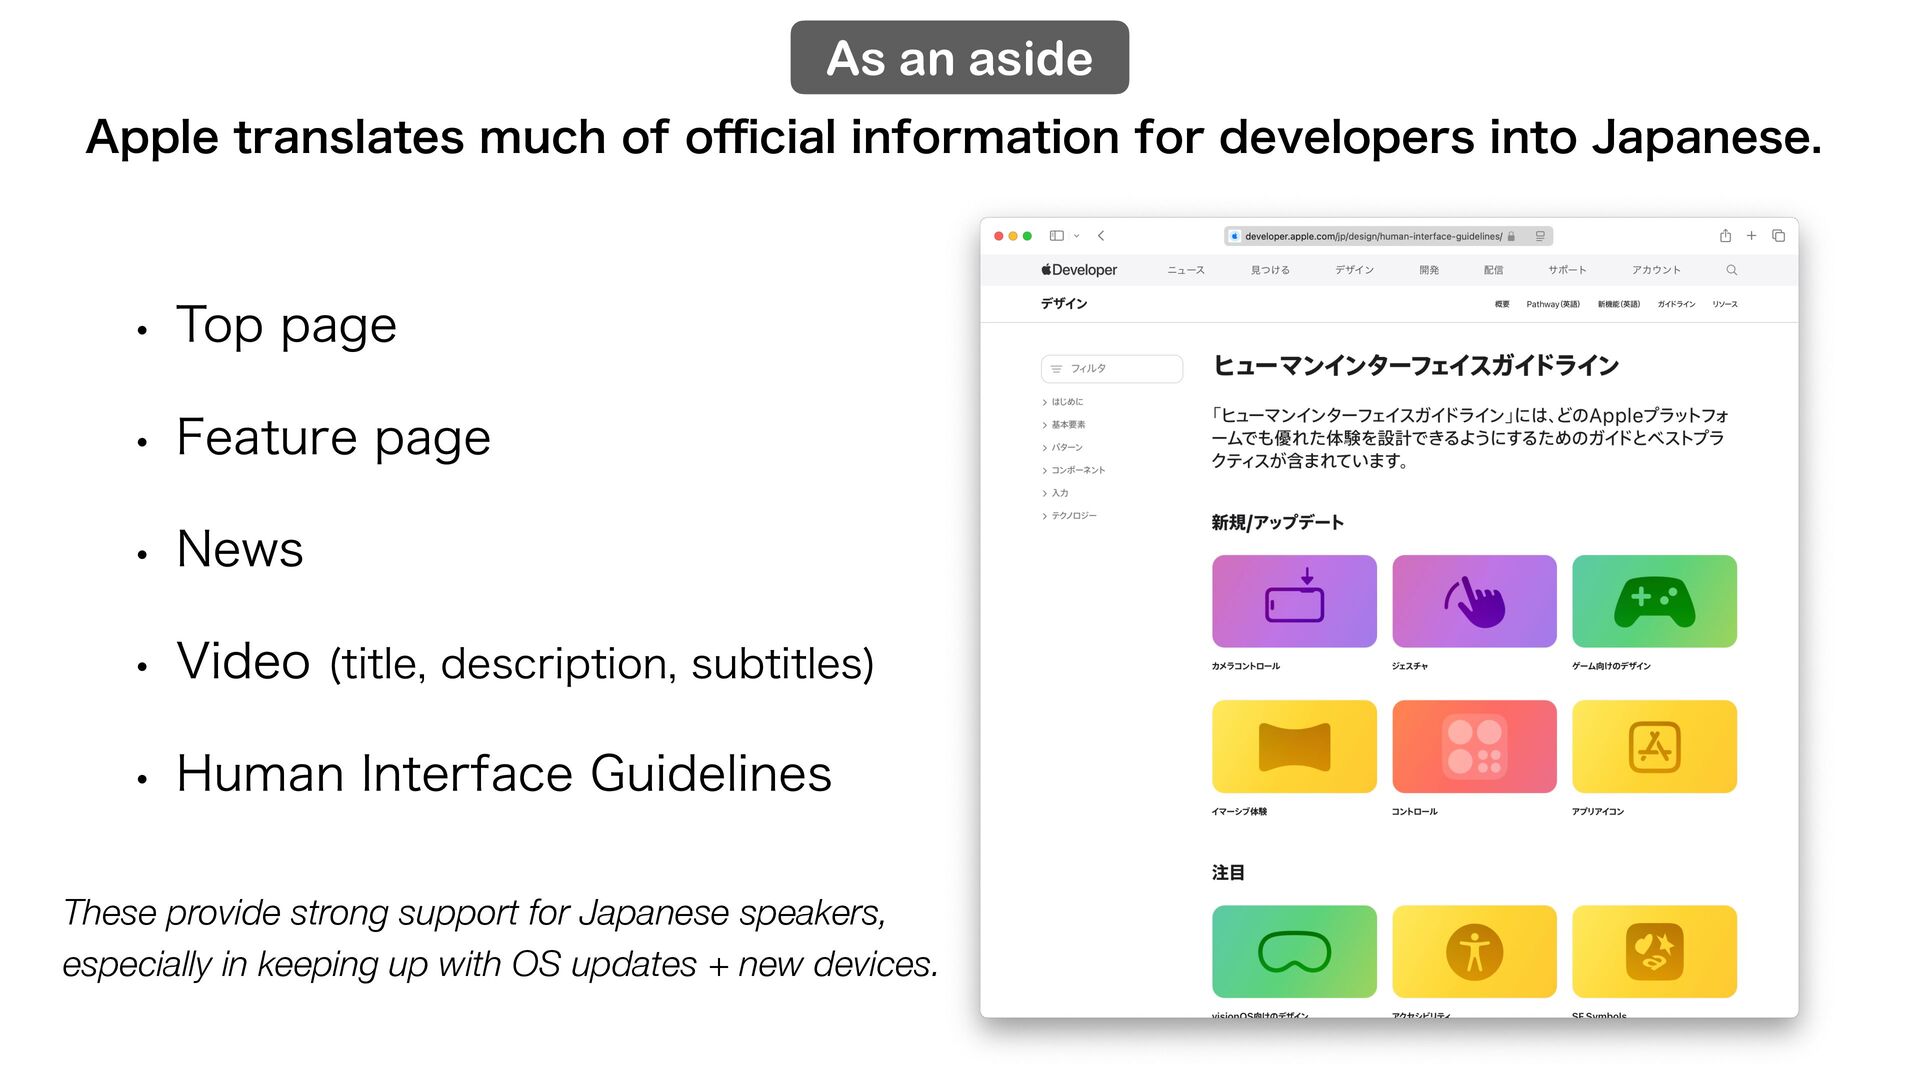
Task: Click the Video (title, description, subtitles) bullet
Action: click(526, 662)
